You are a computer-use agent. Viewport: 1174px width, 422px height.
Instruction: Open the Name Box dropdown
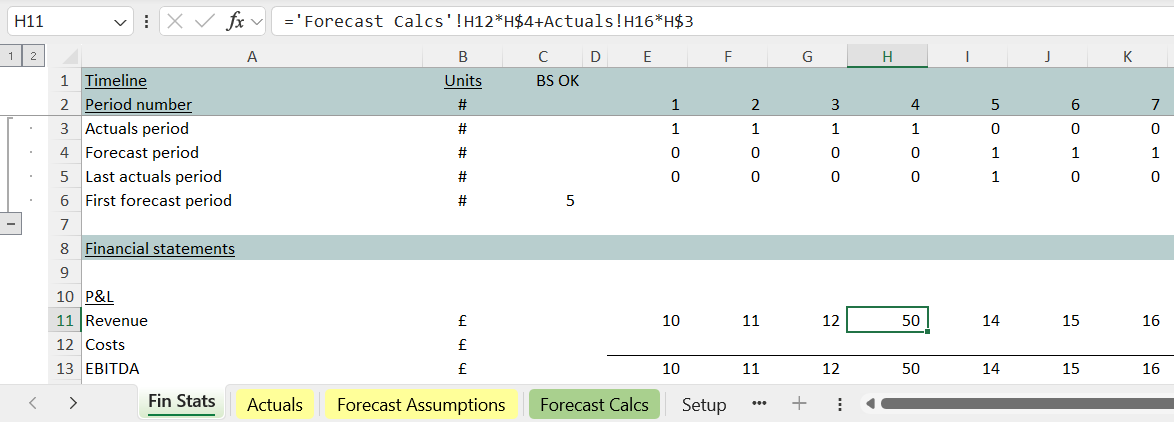[120, 21]
